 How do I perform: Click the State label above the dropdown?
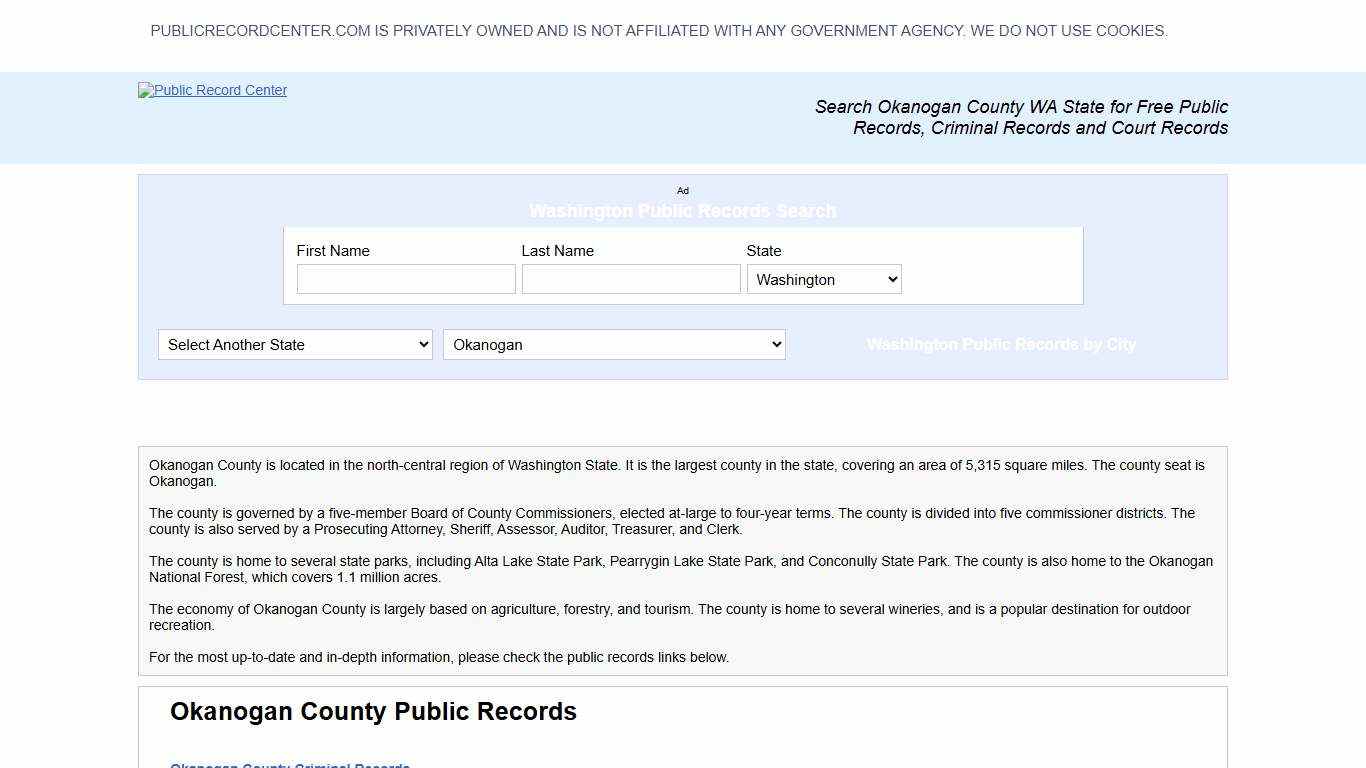763,251
